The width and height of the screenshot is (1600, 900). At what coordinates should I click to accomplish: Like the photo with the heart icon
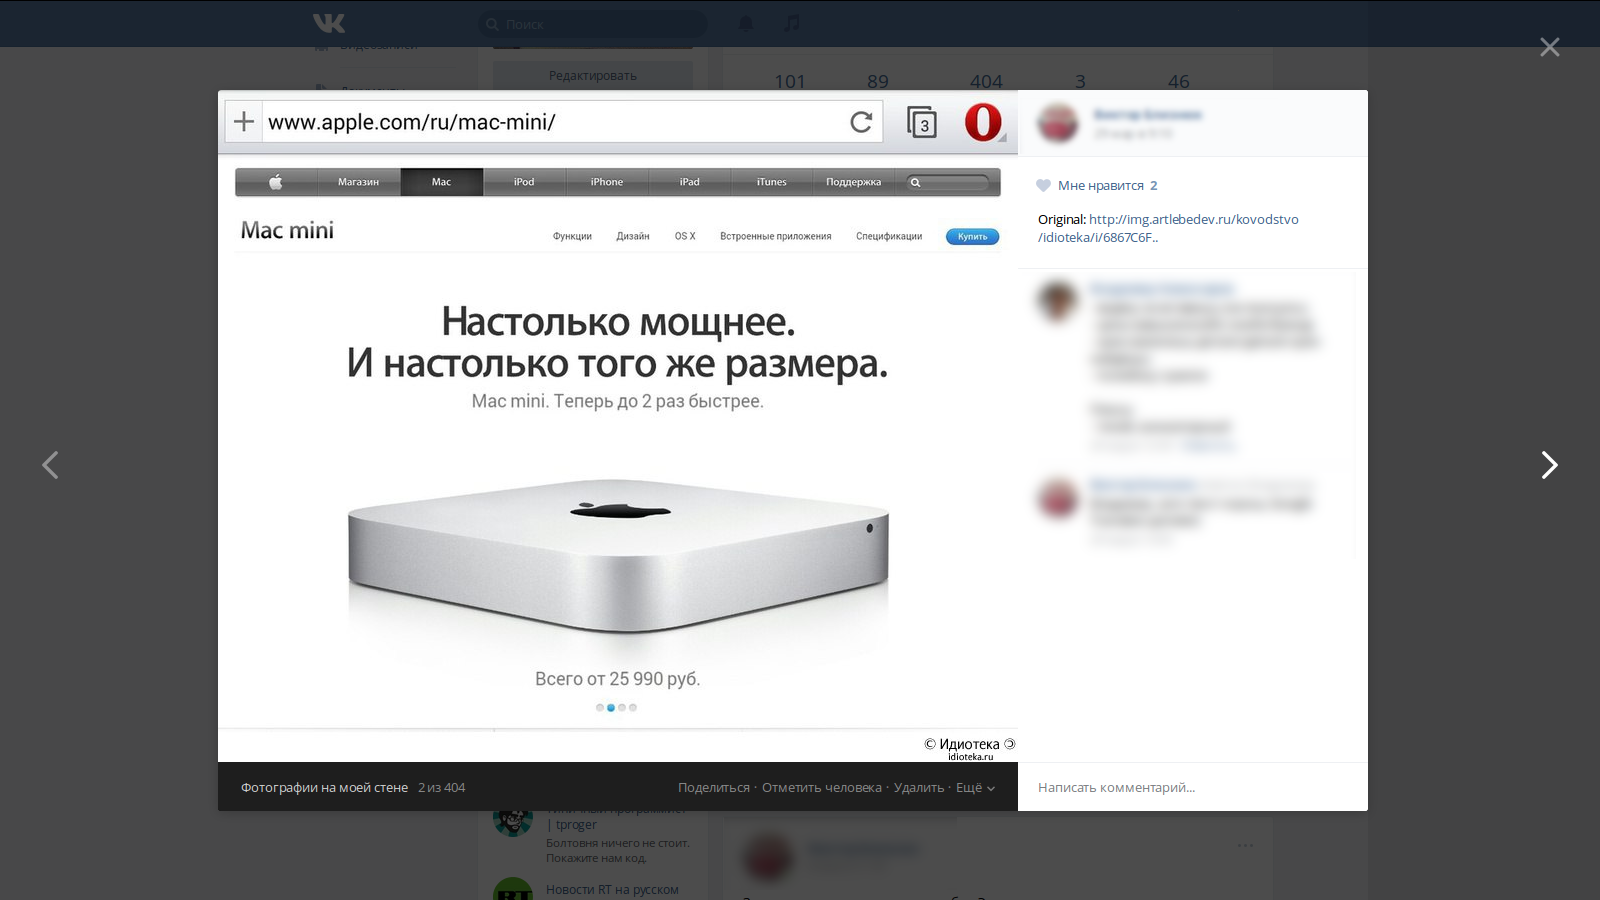pos(1043,185)
